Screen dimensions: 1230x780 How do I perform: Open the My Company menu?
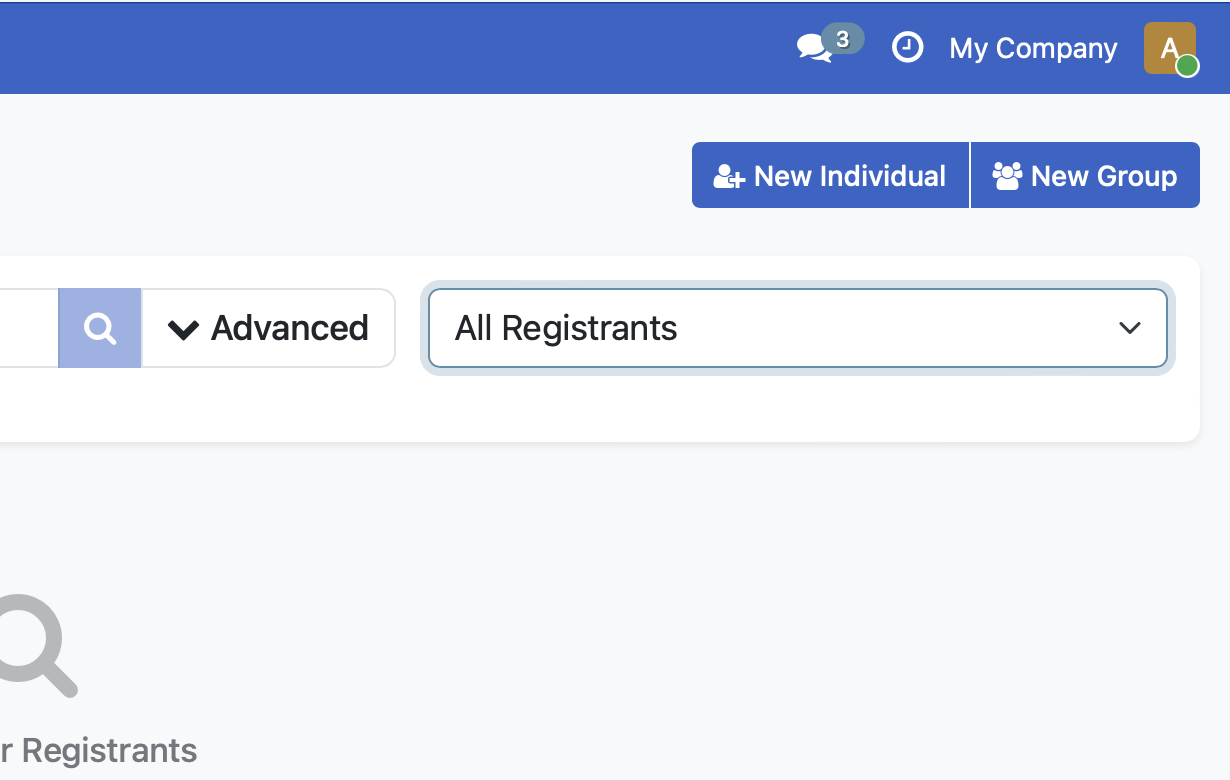[1032, 47]
